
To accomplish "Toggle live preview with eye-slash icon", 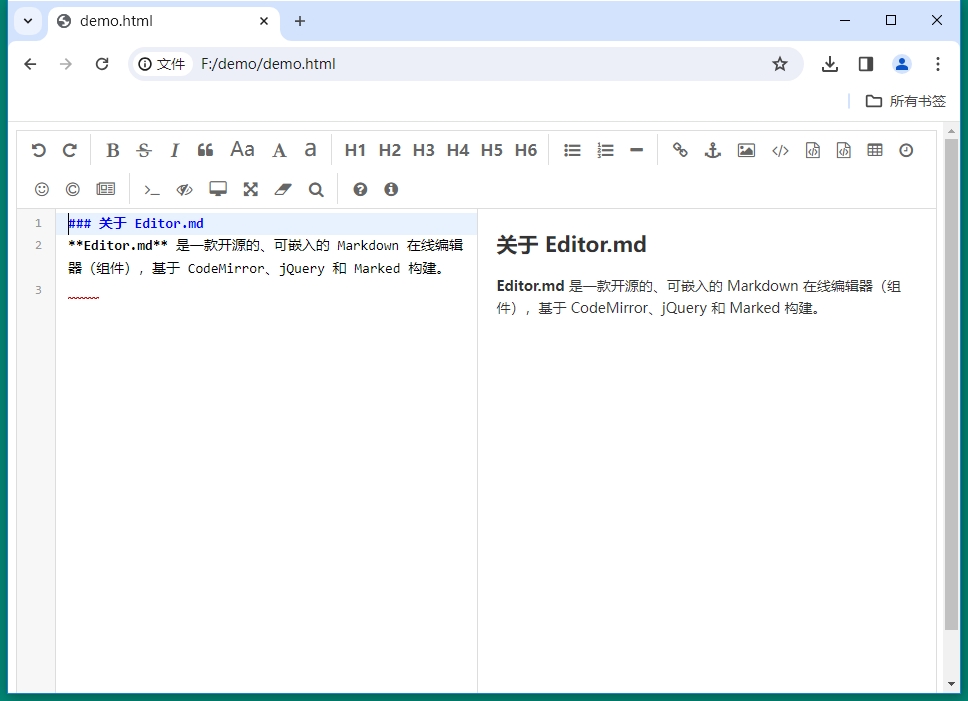I will tap(184, 189).
